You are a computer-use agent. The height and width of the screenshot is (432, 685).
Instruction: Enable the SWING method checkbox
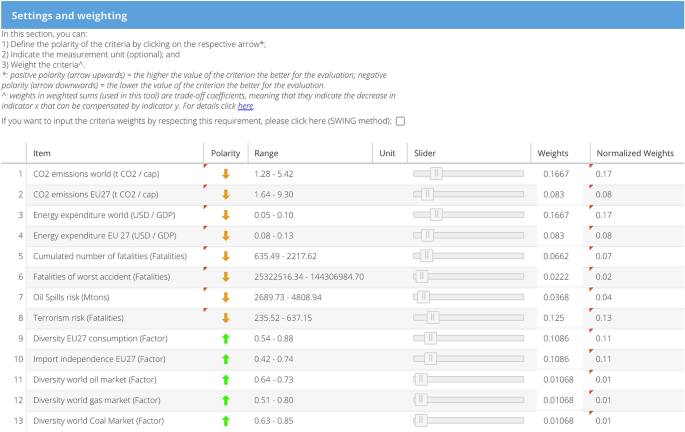click(x=401, y=121)
